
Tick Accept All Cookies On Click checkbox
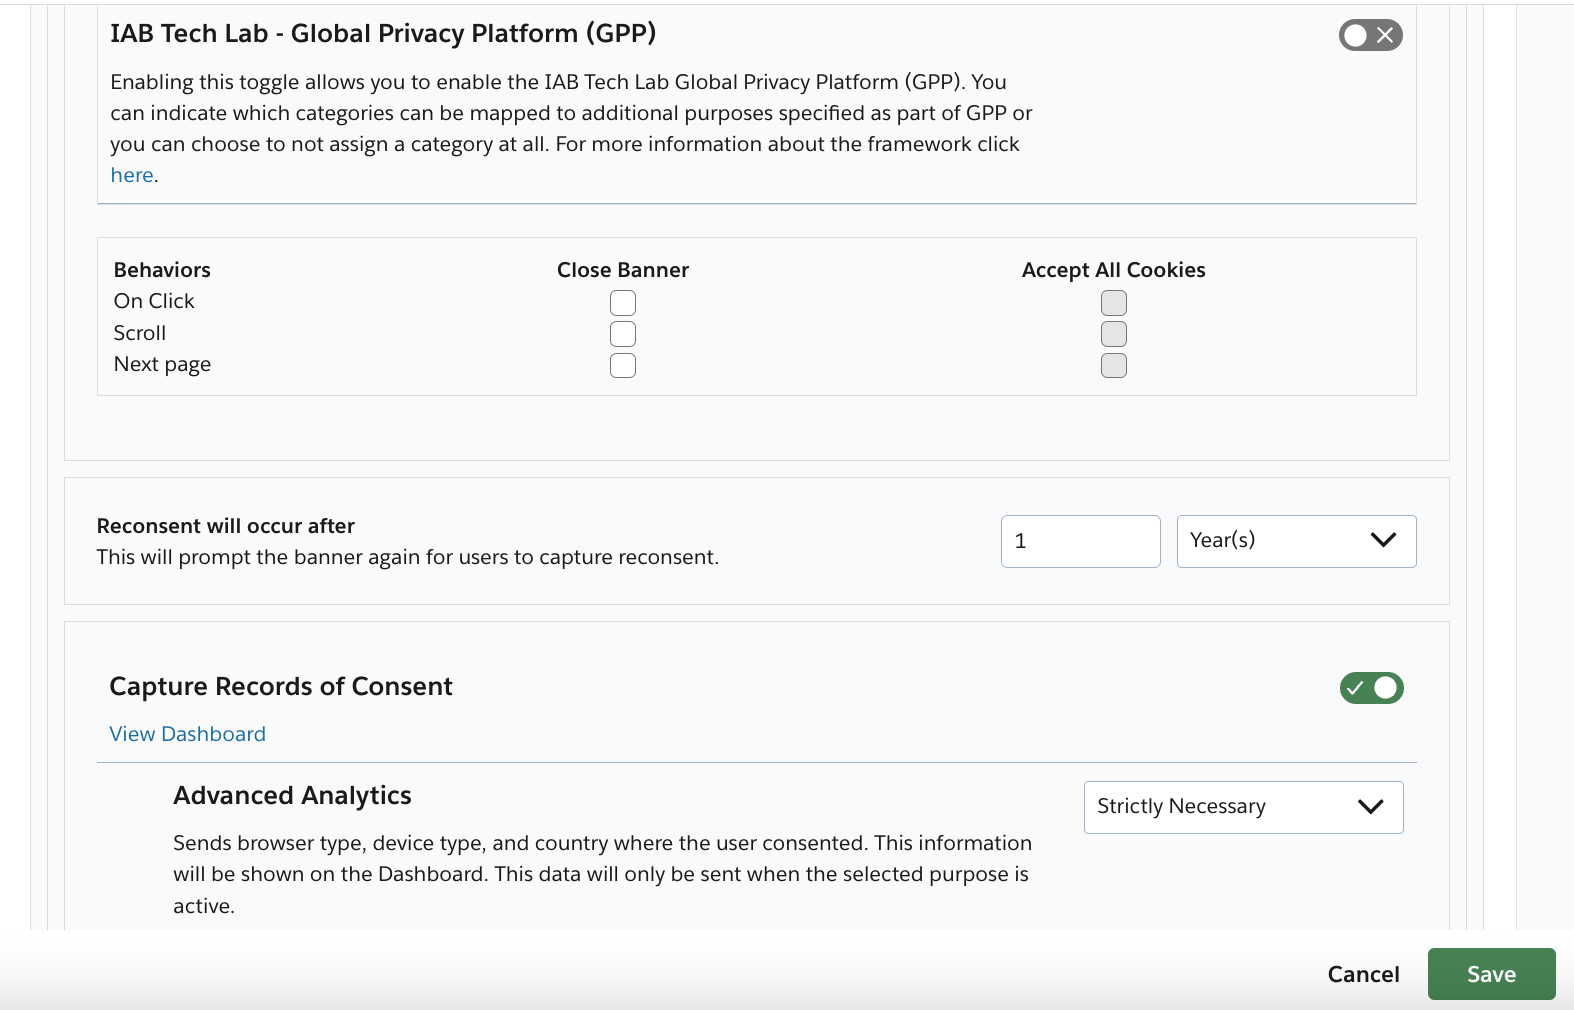coord(1113,303)
